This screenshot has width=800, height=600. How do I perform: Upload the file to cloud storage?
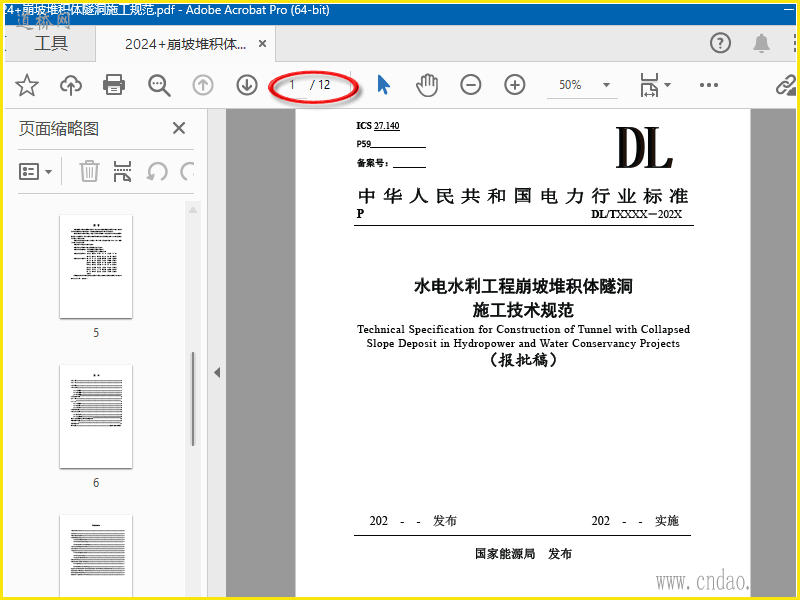tap(71, 85)
